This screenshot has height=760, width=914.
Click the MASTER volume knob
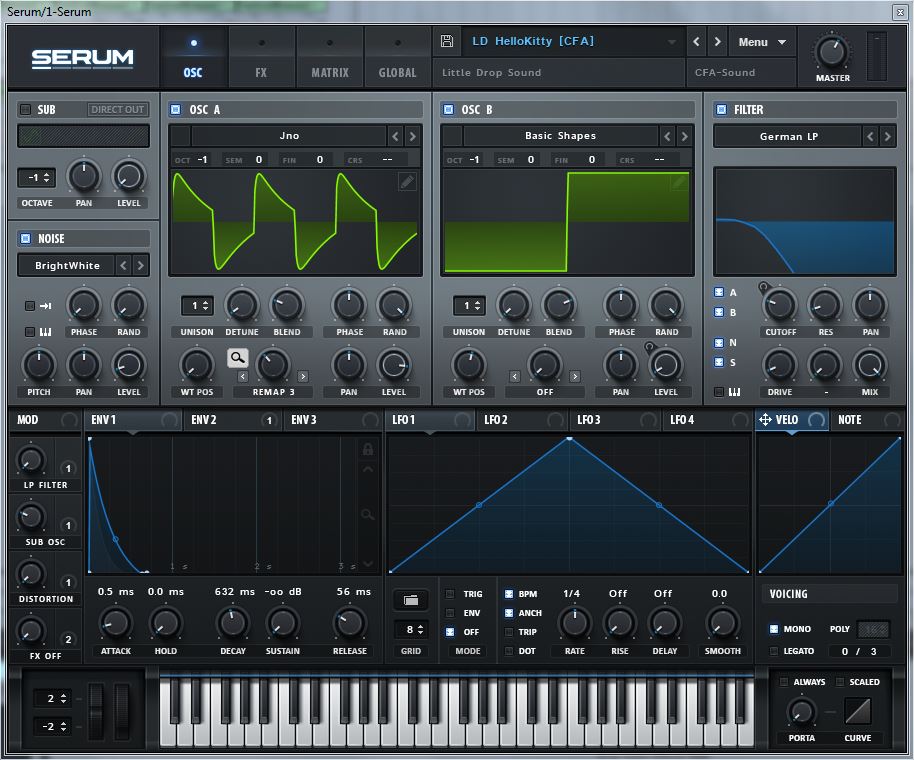click(831, 50)
